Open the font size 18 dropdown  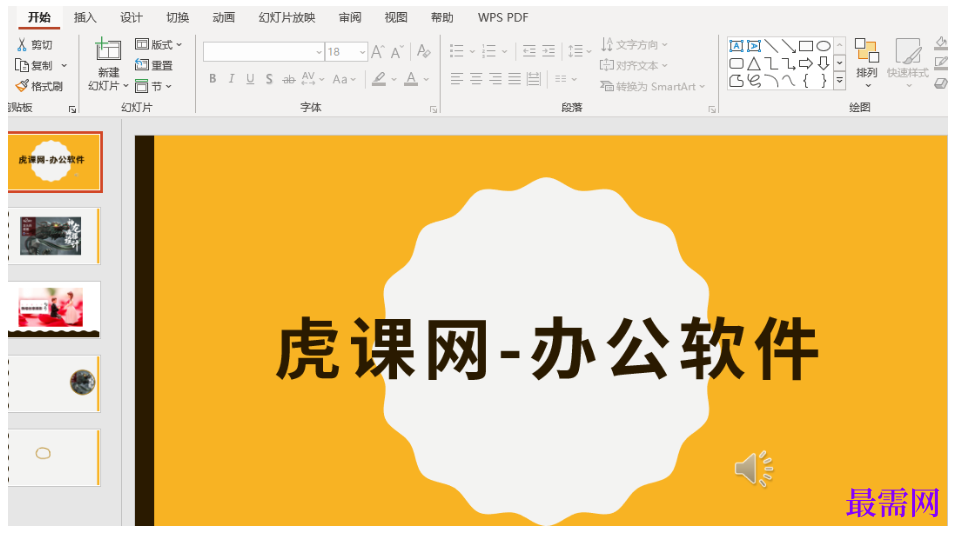click(362, 52)
